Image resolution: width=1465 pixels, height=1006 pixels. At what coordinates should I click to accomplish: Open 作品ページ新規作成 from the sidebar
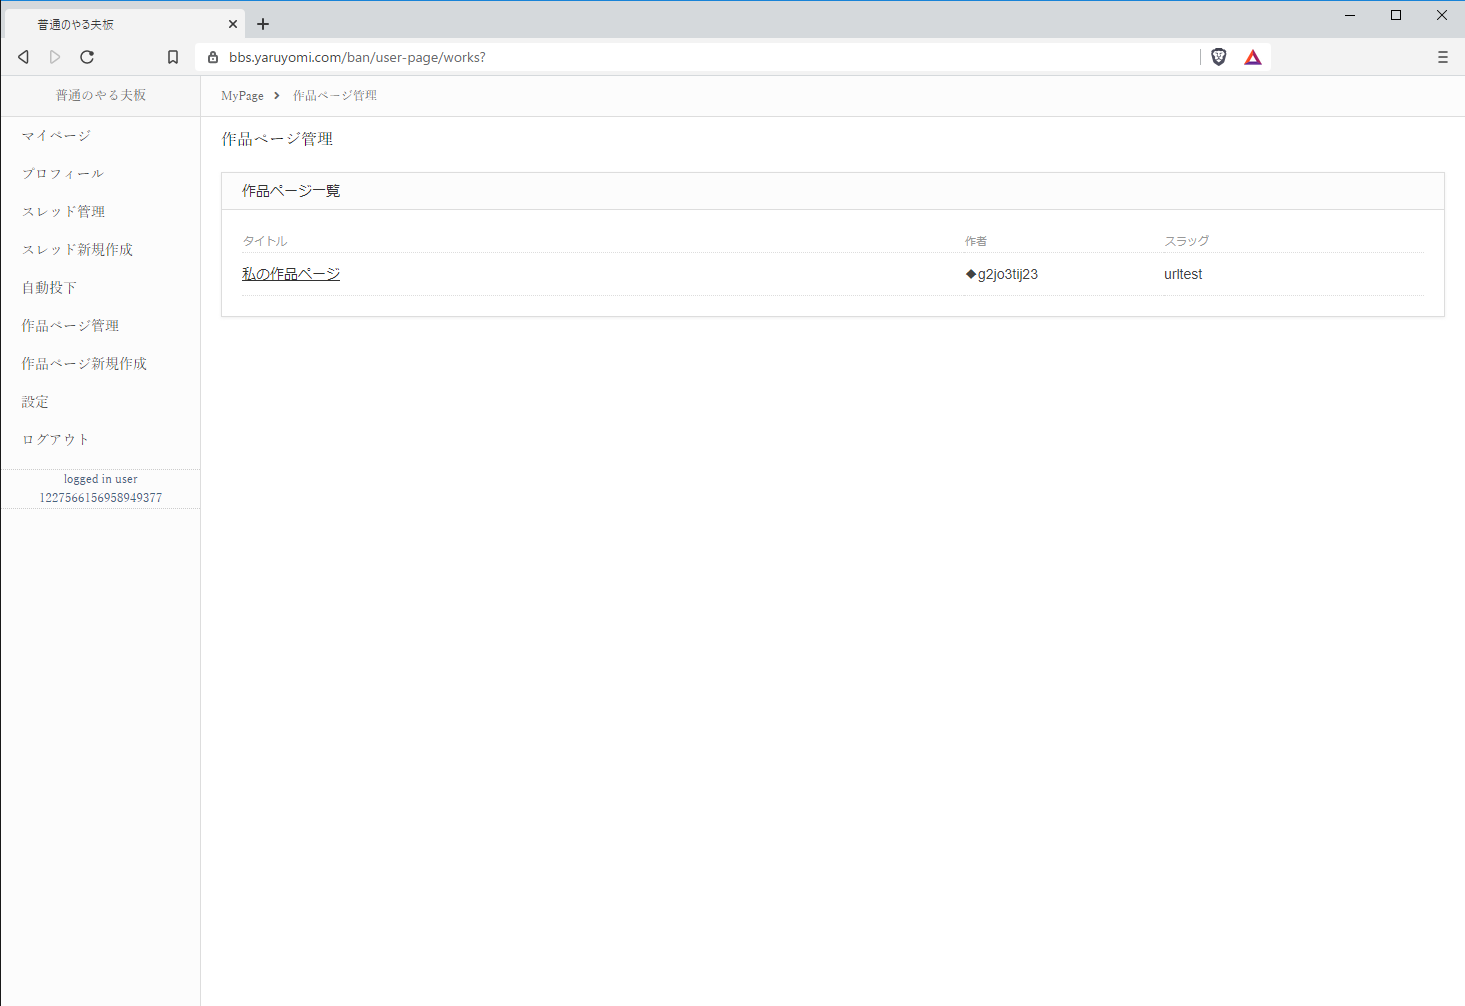(x=84, y=363)
